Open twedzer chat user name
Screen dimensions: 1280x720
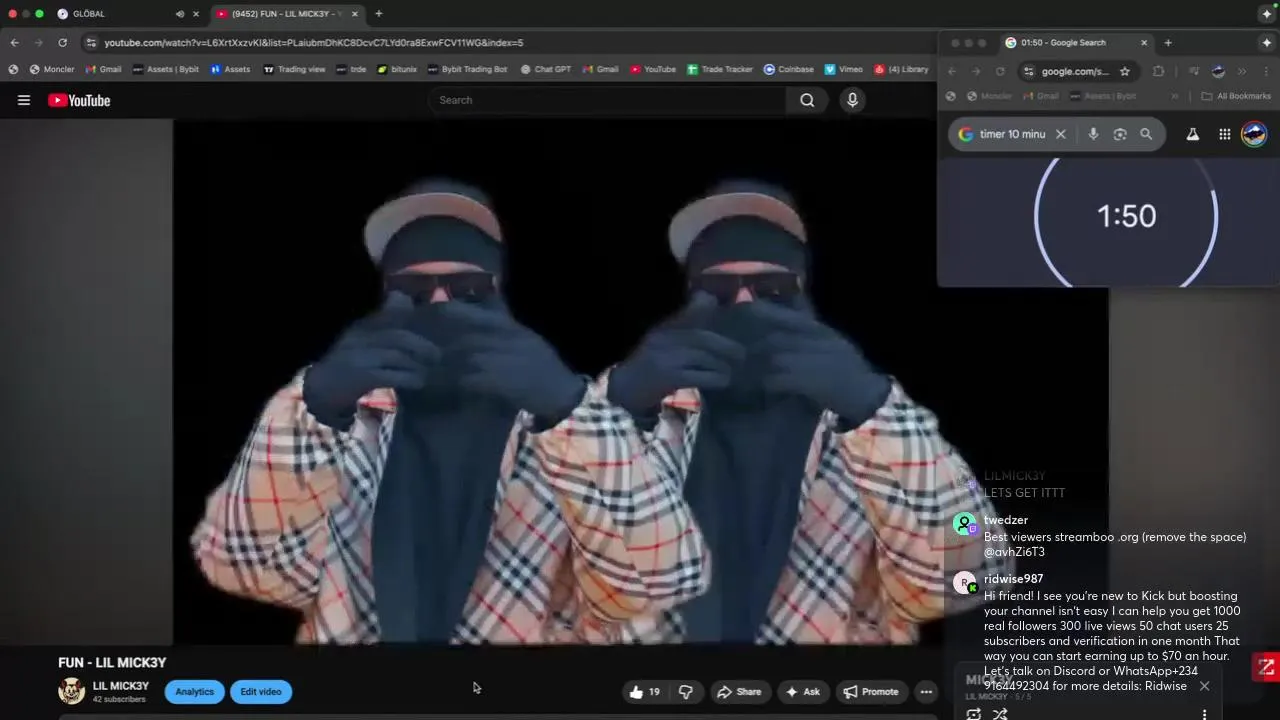coord(1006,520)
